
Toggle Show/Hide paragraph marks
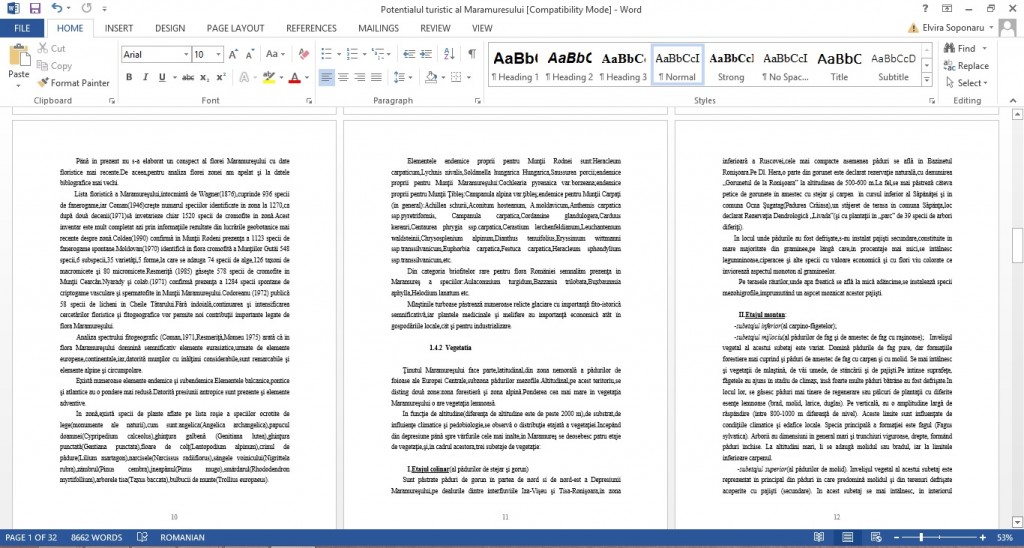(x=470, y=54)
